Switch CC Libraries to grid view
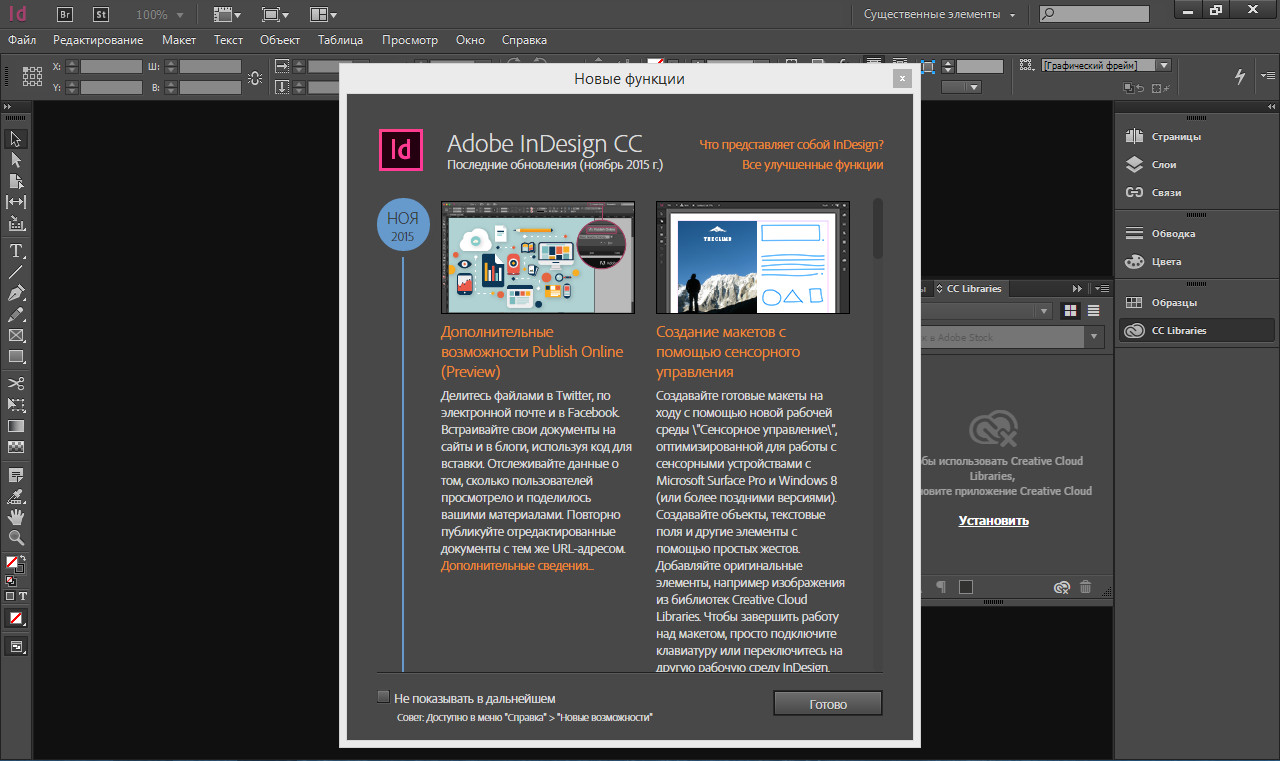1280x761 pixels. click(x=1071, y=311)
